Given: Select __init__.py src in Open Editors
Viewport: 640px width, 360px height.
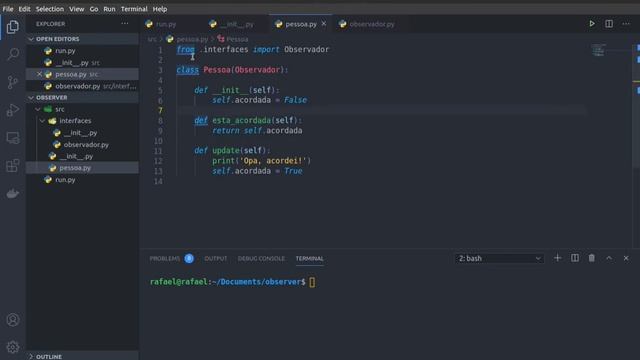Looking at the screenshot, I should [82, 62].
